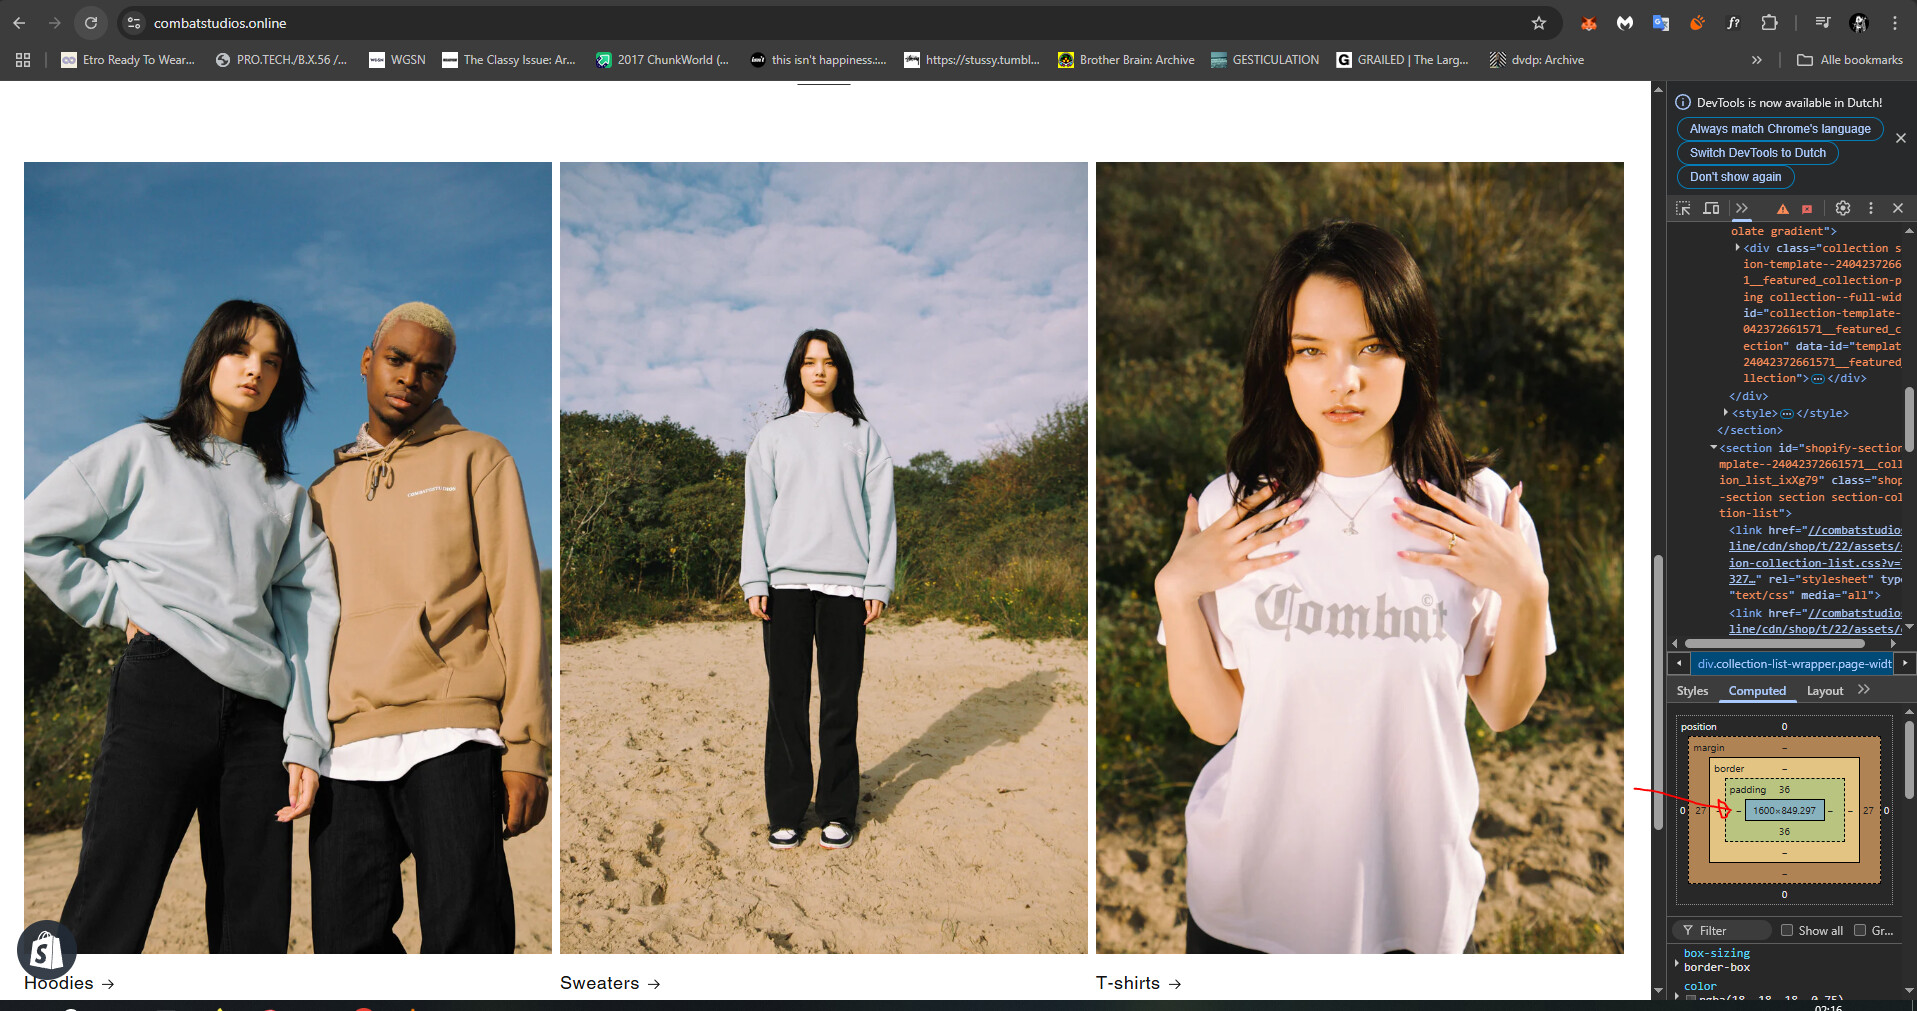Expand the box-sizing computed property
Image resolution: width=1917 pixels, height=1011 pixels.
(x=1677, y=963)
